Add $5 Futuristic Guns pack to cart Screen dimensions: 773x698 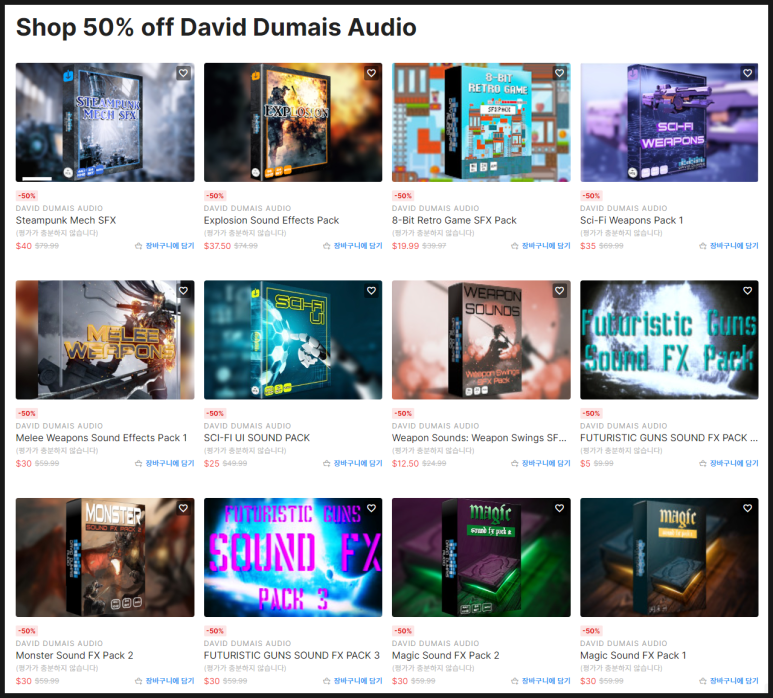tap(729, 463)
